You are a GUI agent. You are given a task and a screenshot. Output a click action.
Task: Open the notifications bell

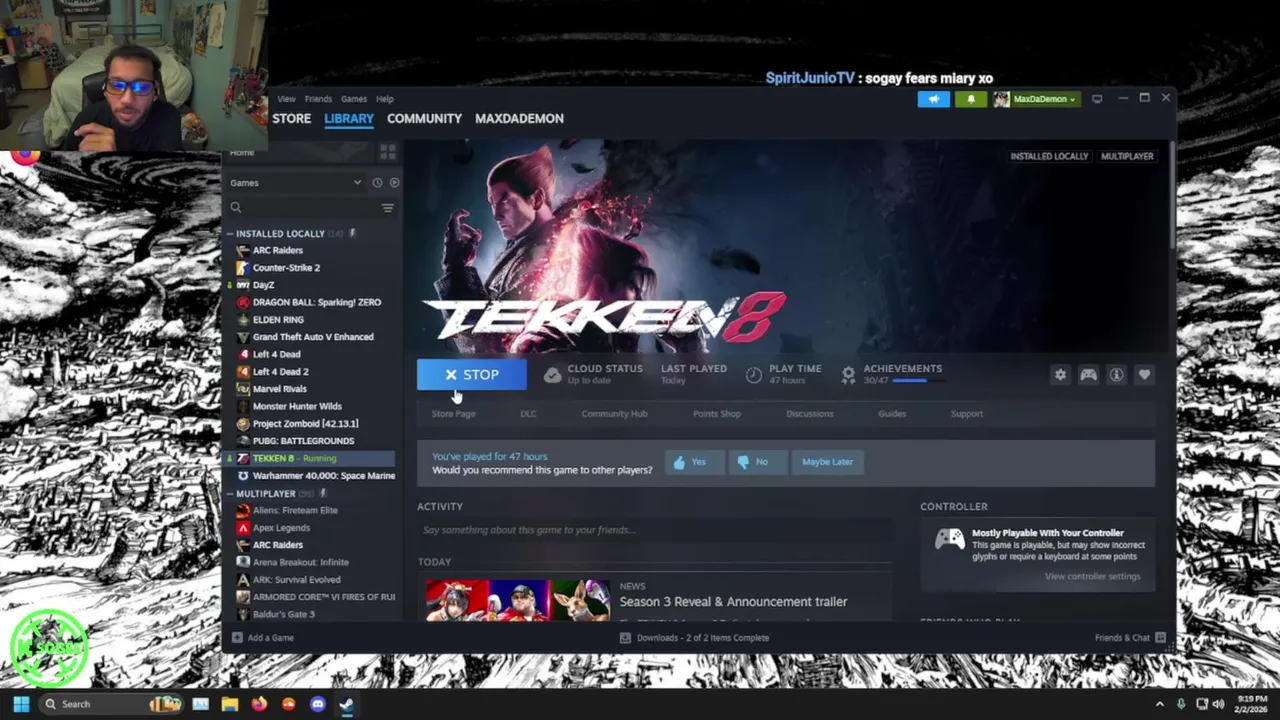click(970, 99)
